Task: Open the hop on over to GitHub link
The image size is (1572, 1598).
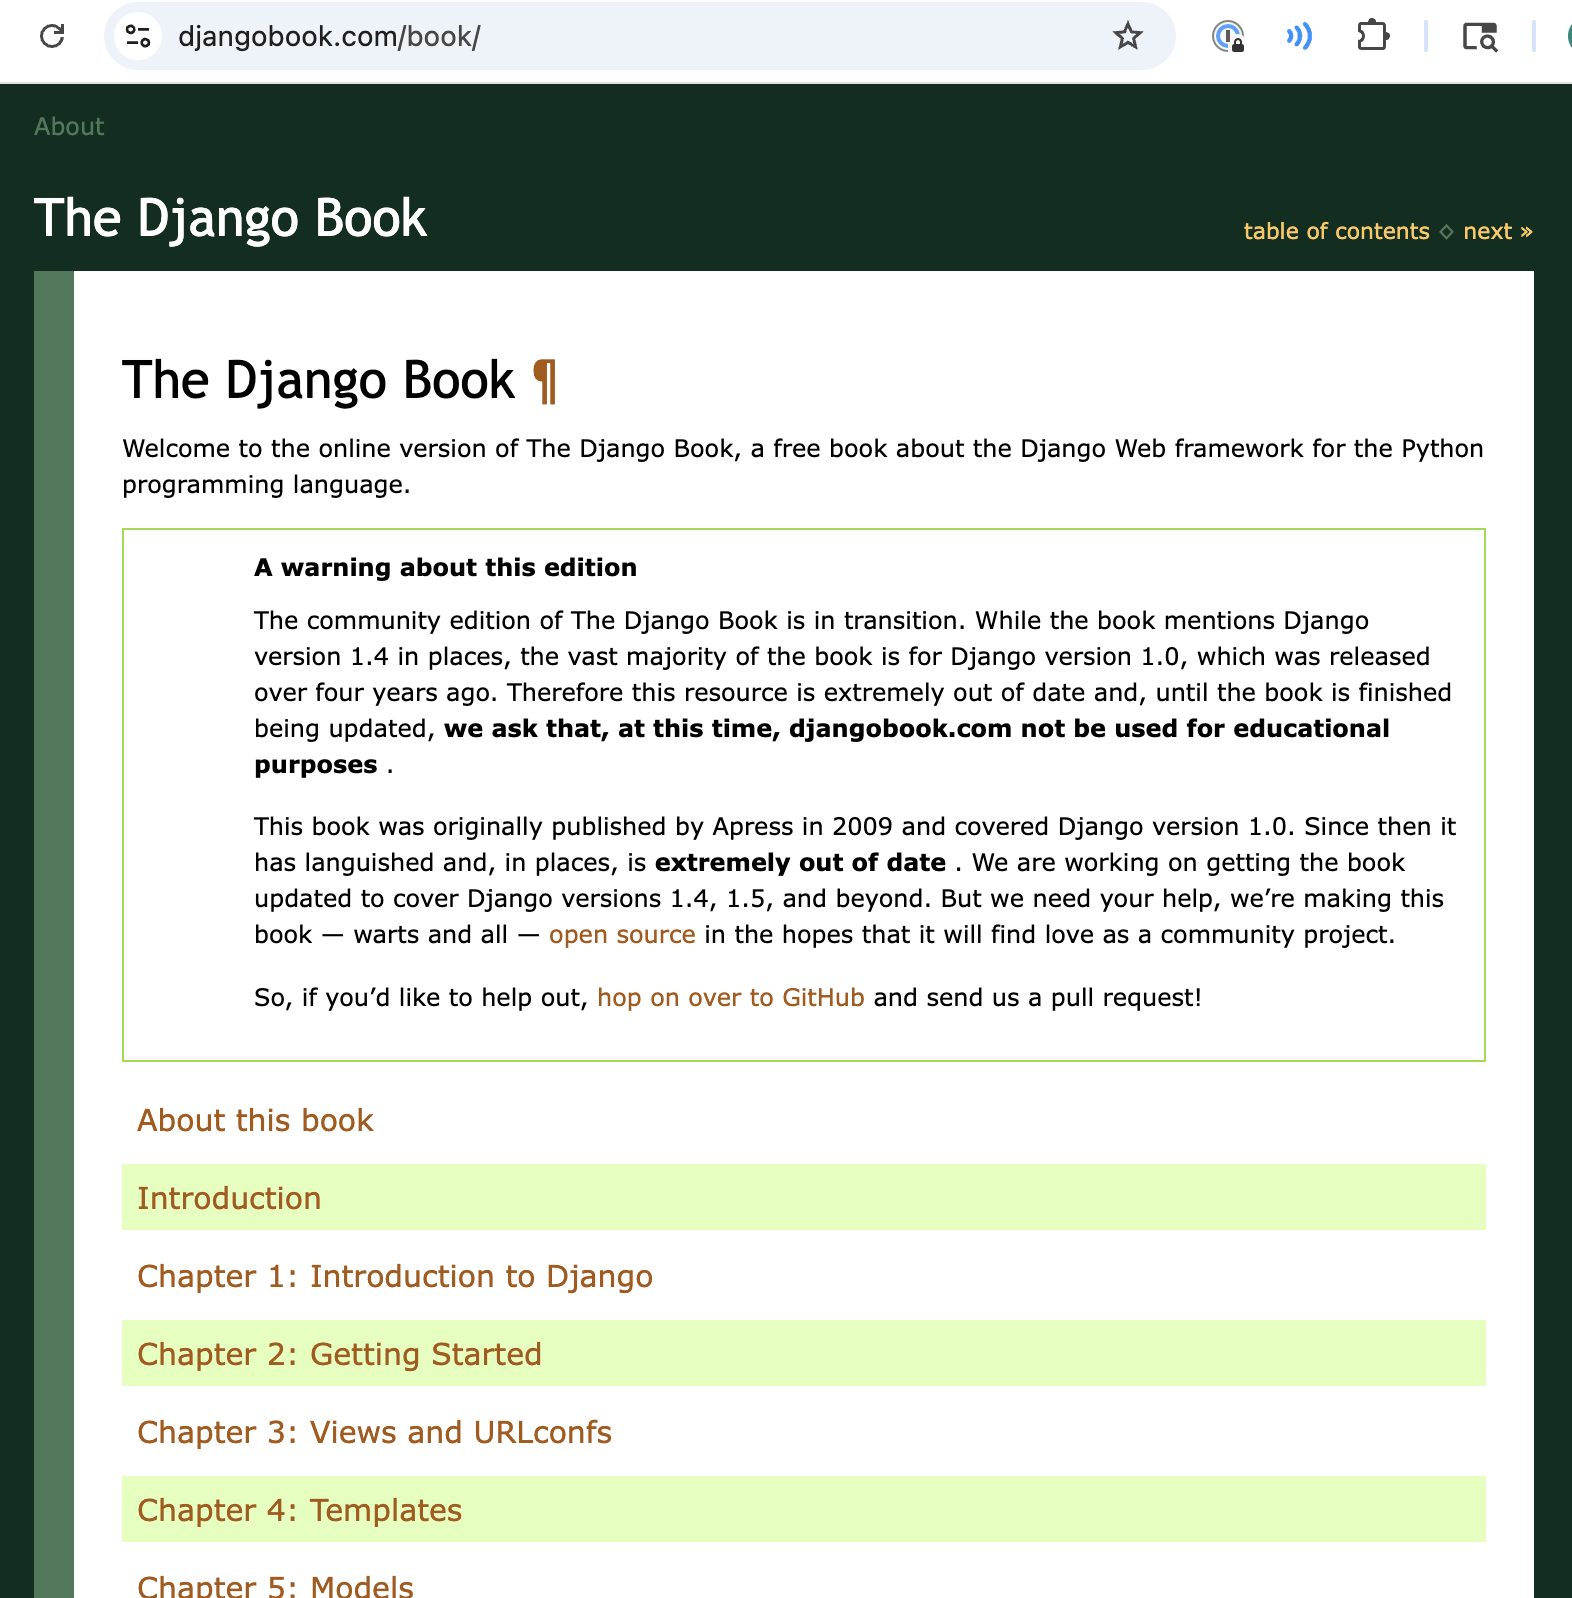Action: [730, 998]
